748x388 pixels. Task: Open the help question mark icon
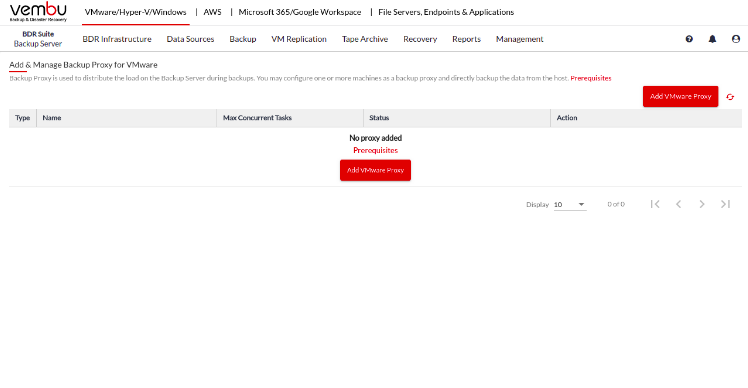point(689,39)
